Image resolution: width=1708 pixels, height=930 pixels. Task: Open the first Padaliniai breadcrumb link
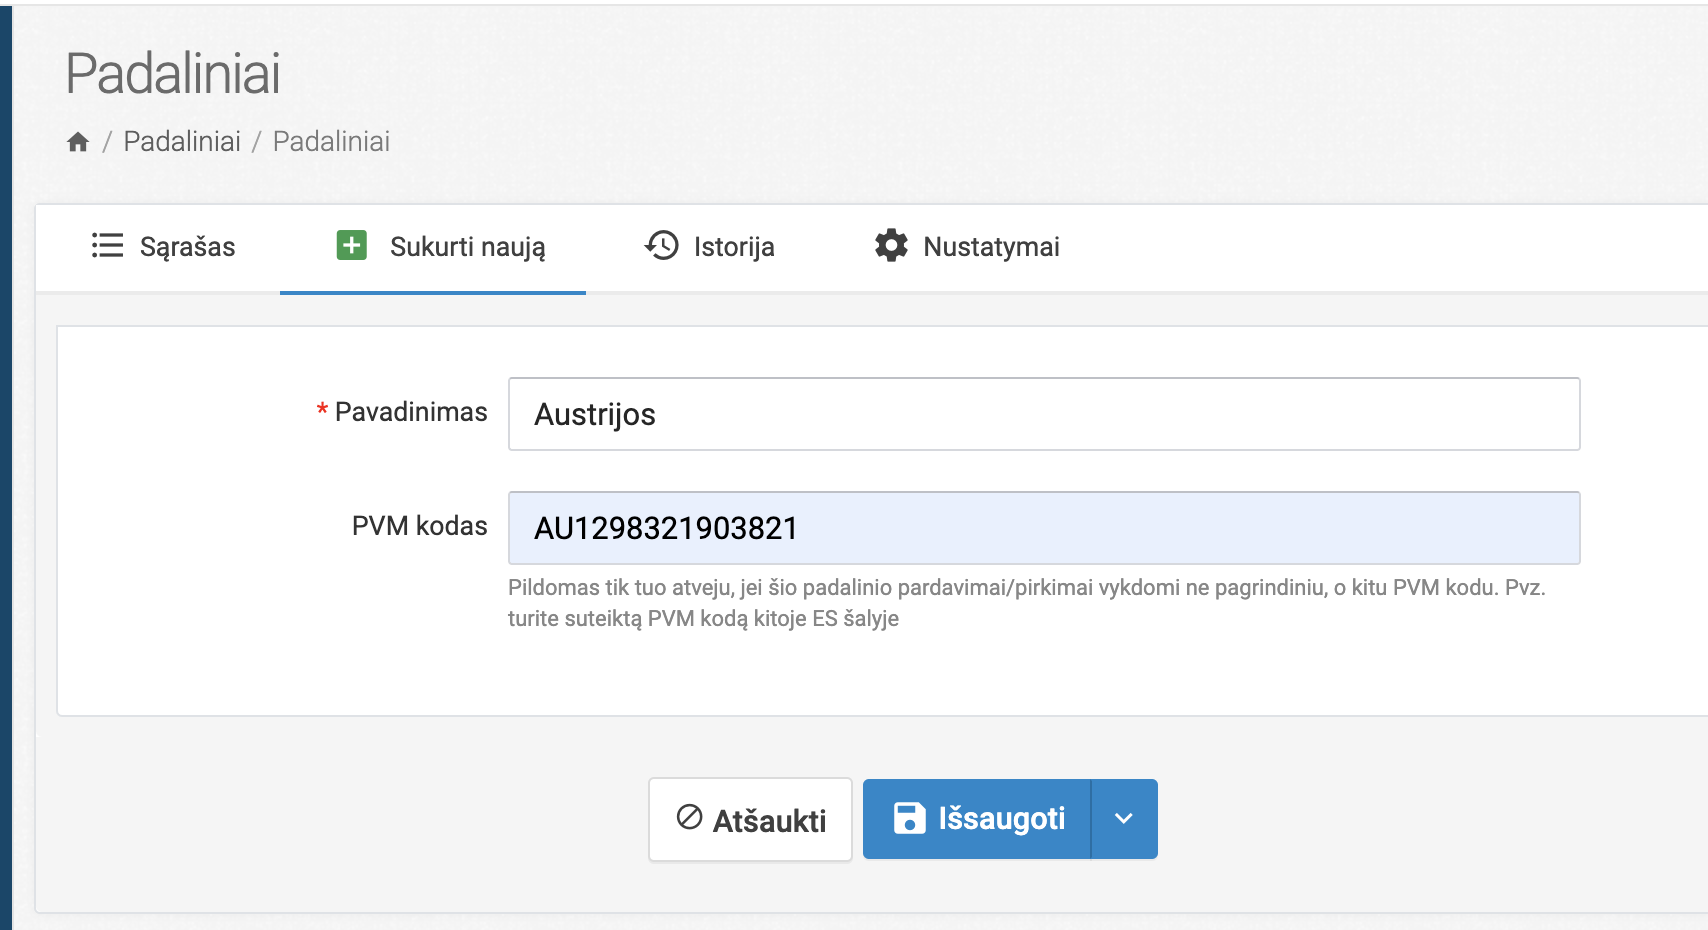tap(182, 142)
